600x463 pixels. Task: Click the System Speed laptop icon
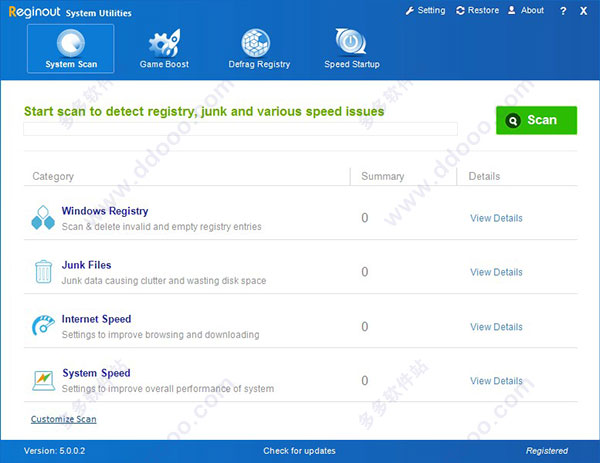(x=43, y=380)
